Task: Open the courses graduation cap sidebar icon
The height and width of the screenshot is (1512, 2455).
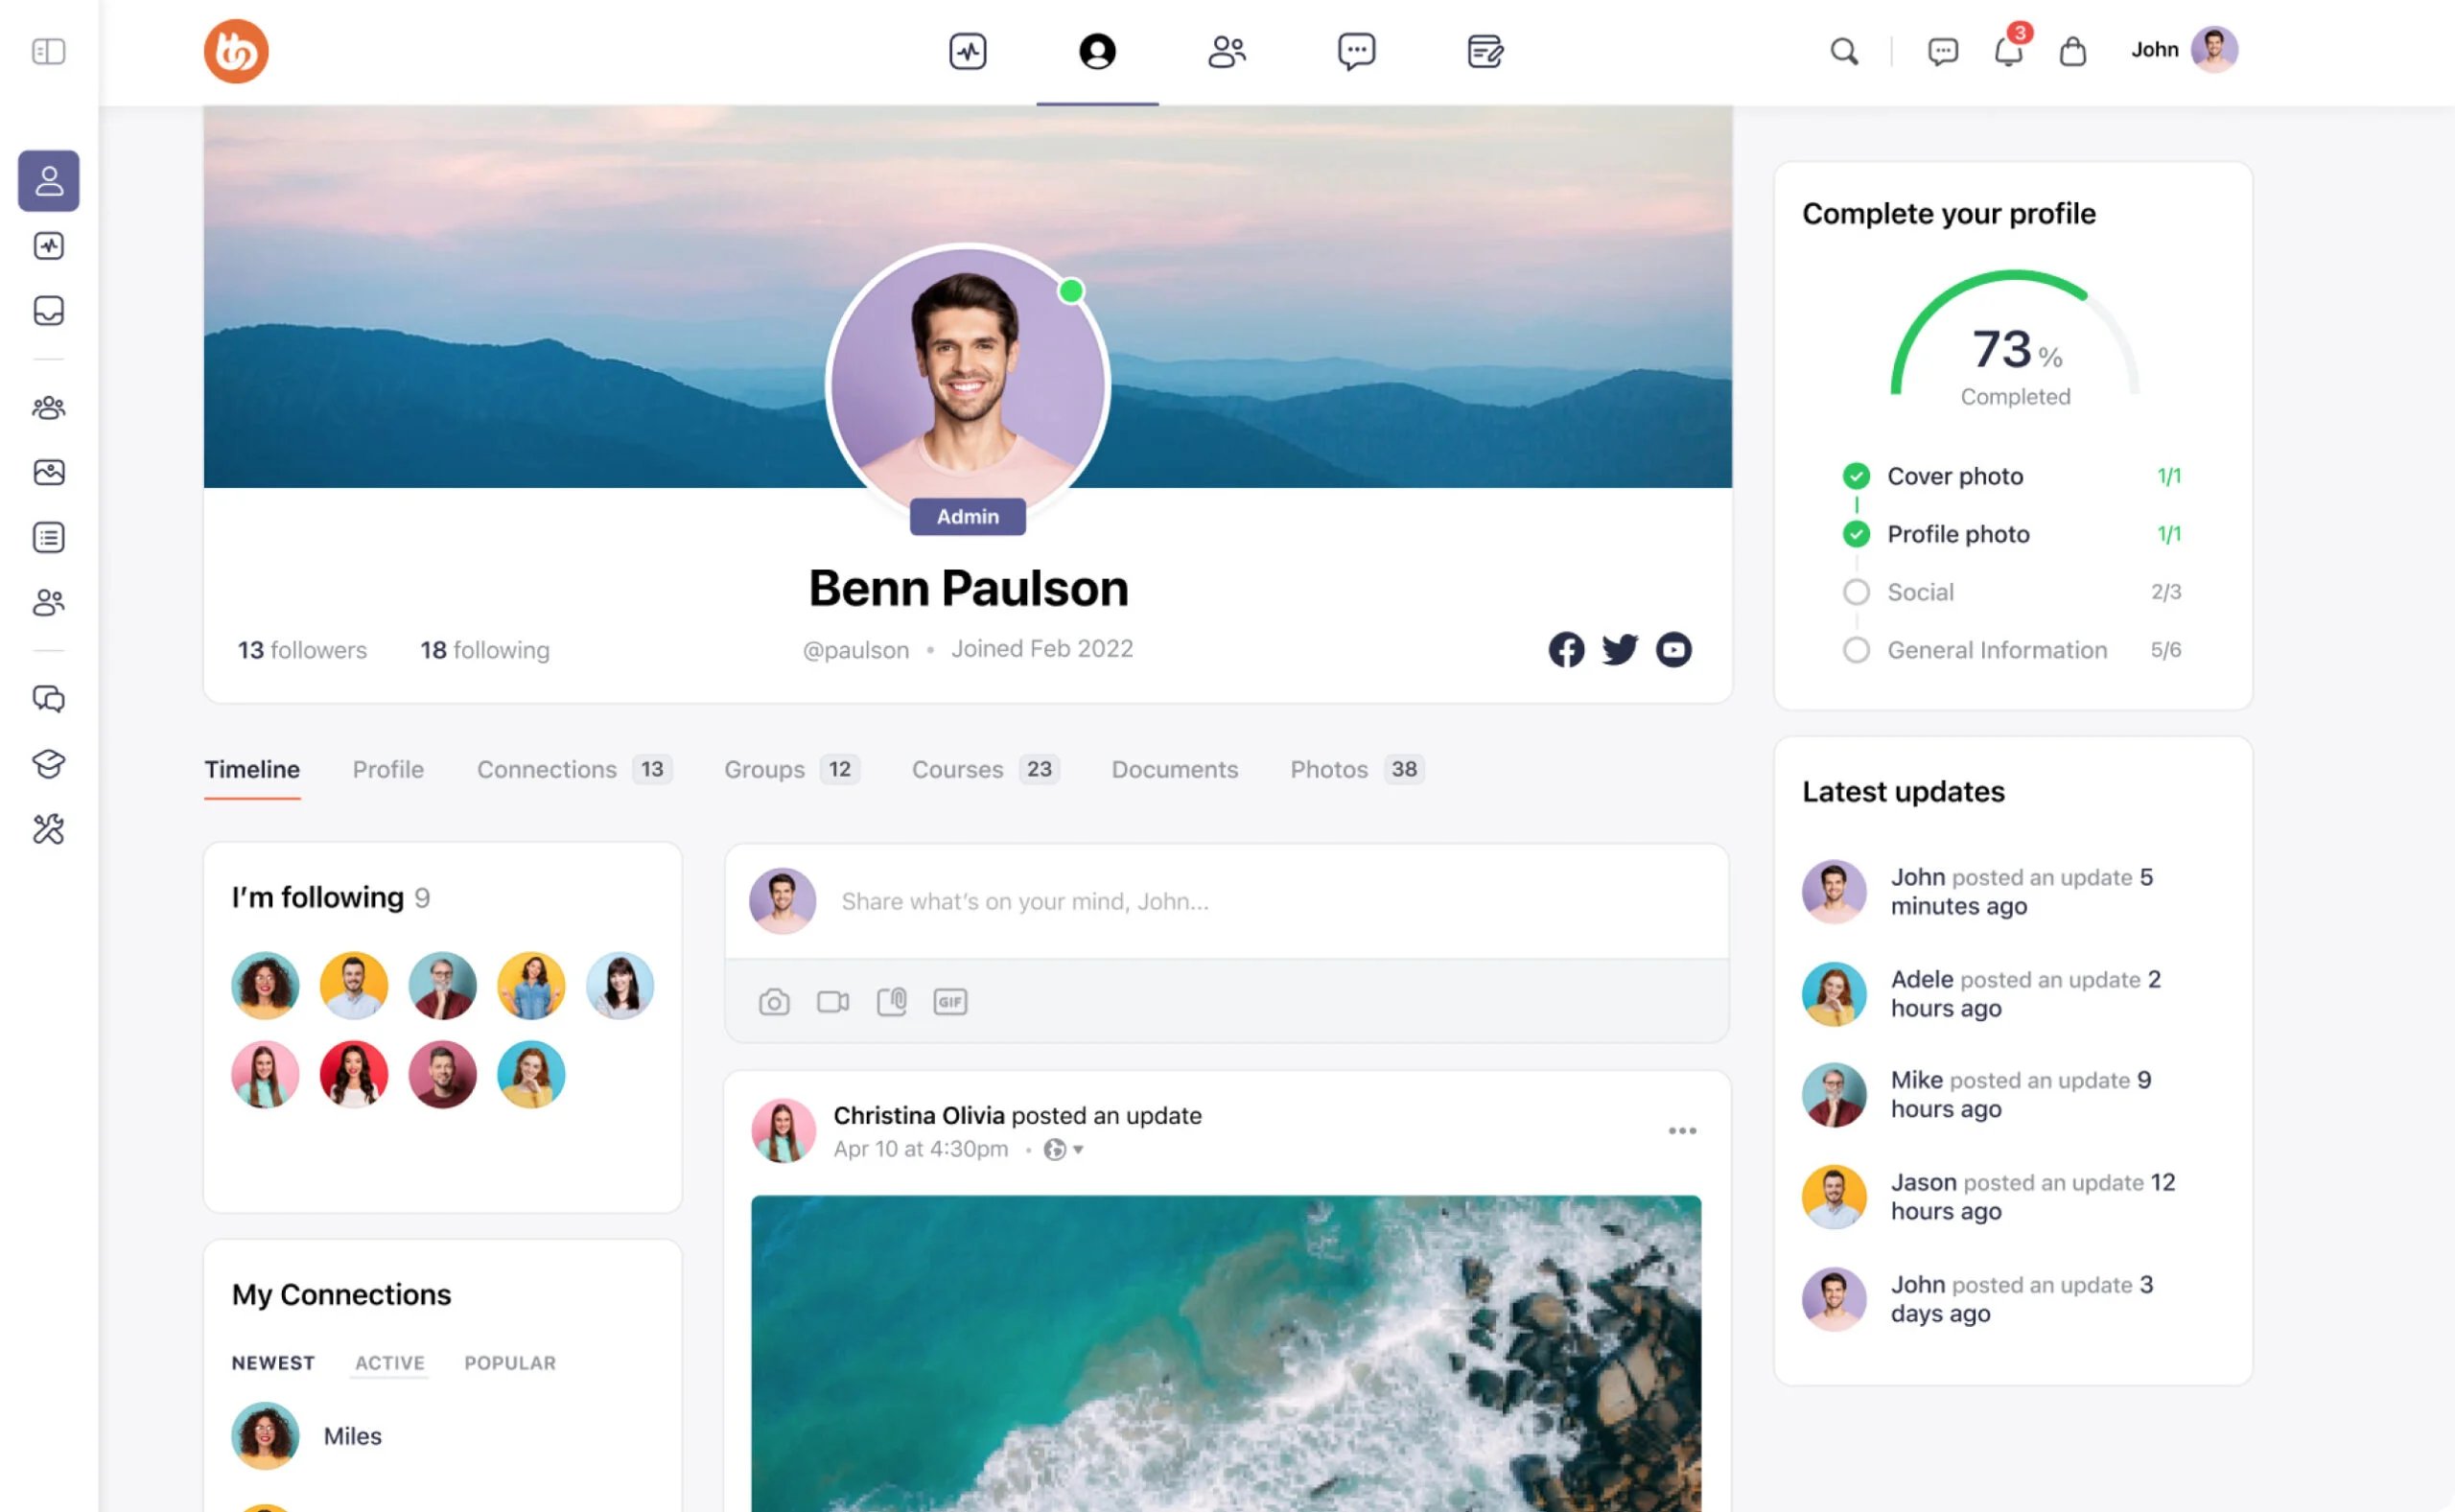Action: point(48,764)
